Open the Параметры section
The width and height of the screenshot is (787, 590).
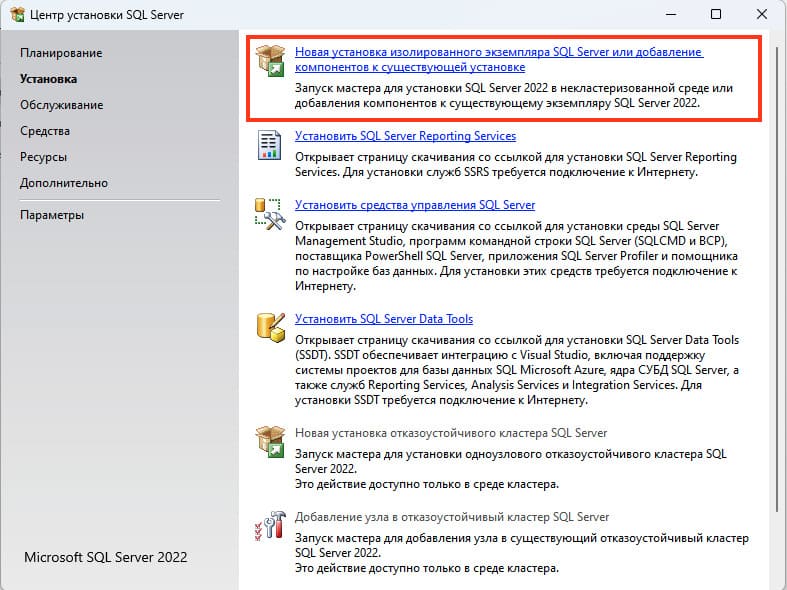(52, 215)
